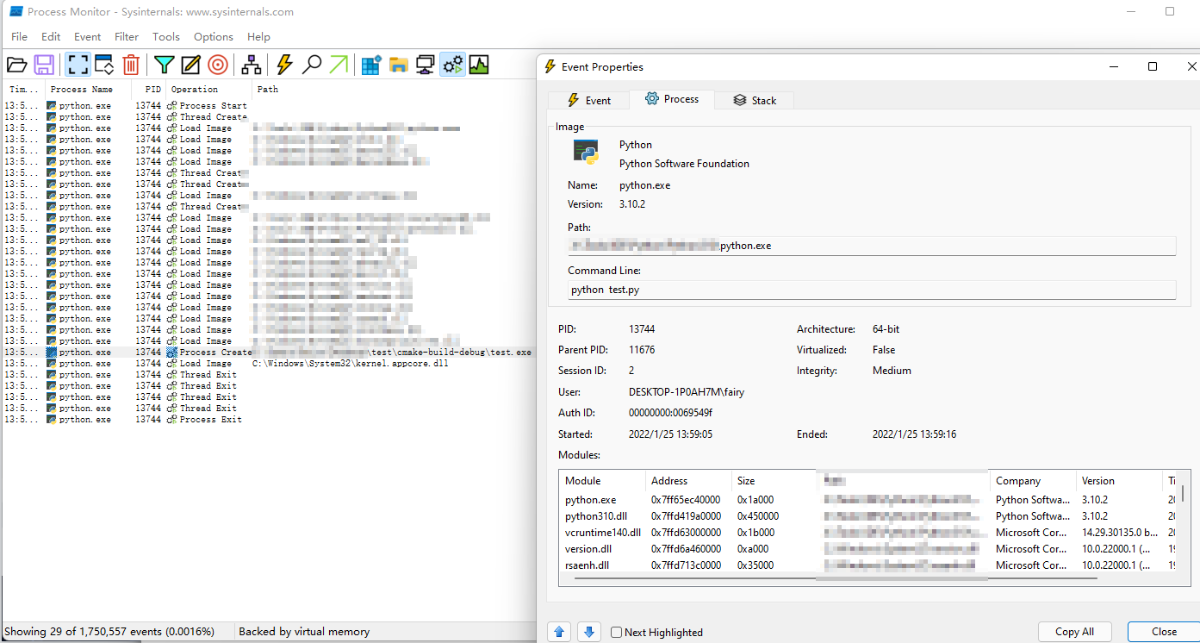Viewport: 1200px width, 643px height.
Task: Click the Command Line field 'python test.py'
Action: tap(871, 289)
